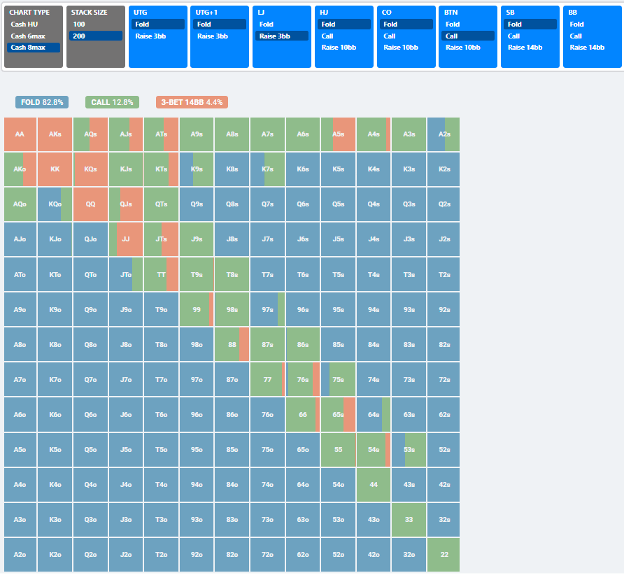The height and width of the screenshot is (574, 624).
Task: Select the 22 hand cell
Action: click(444, 554)
